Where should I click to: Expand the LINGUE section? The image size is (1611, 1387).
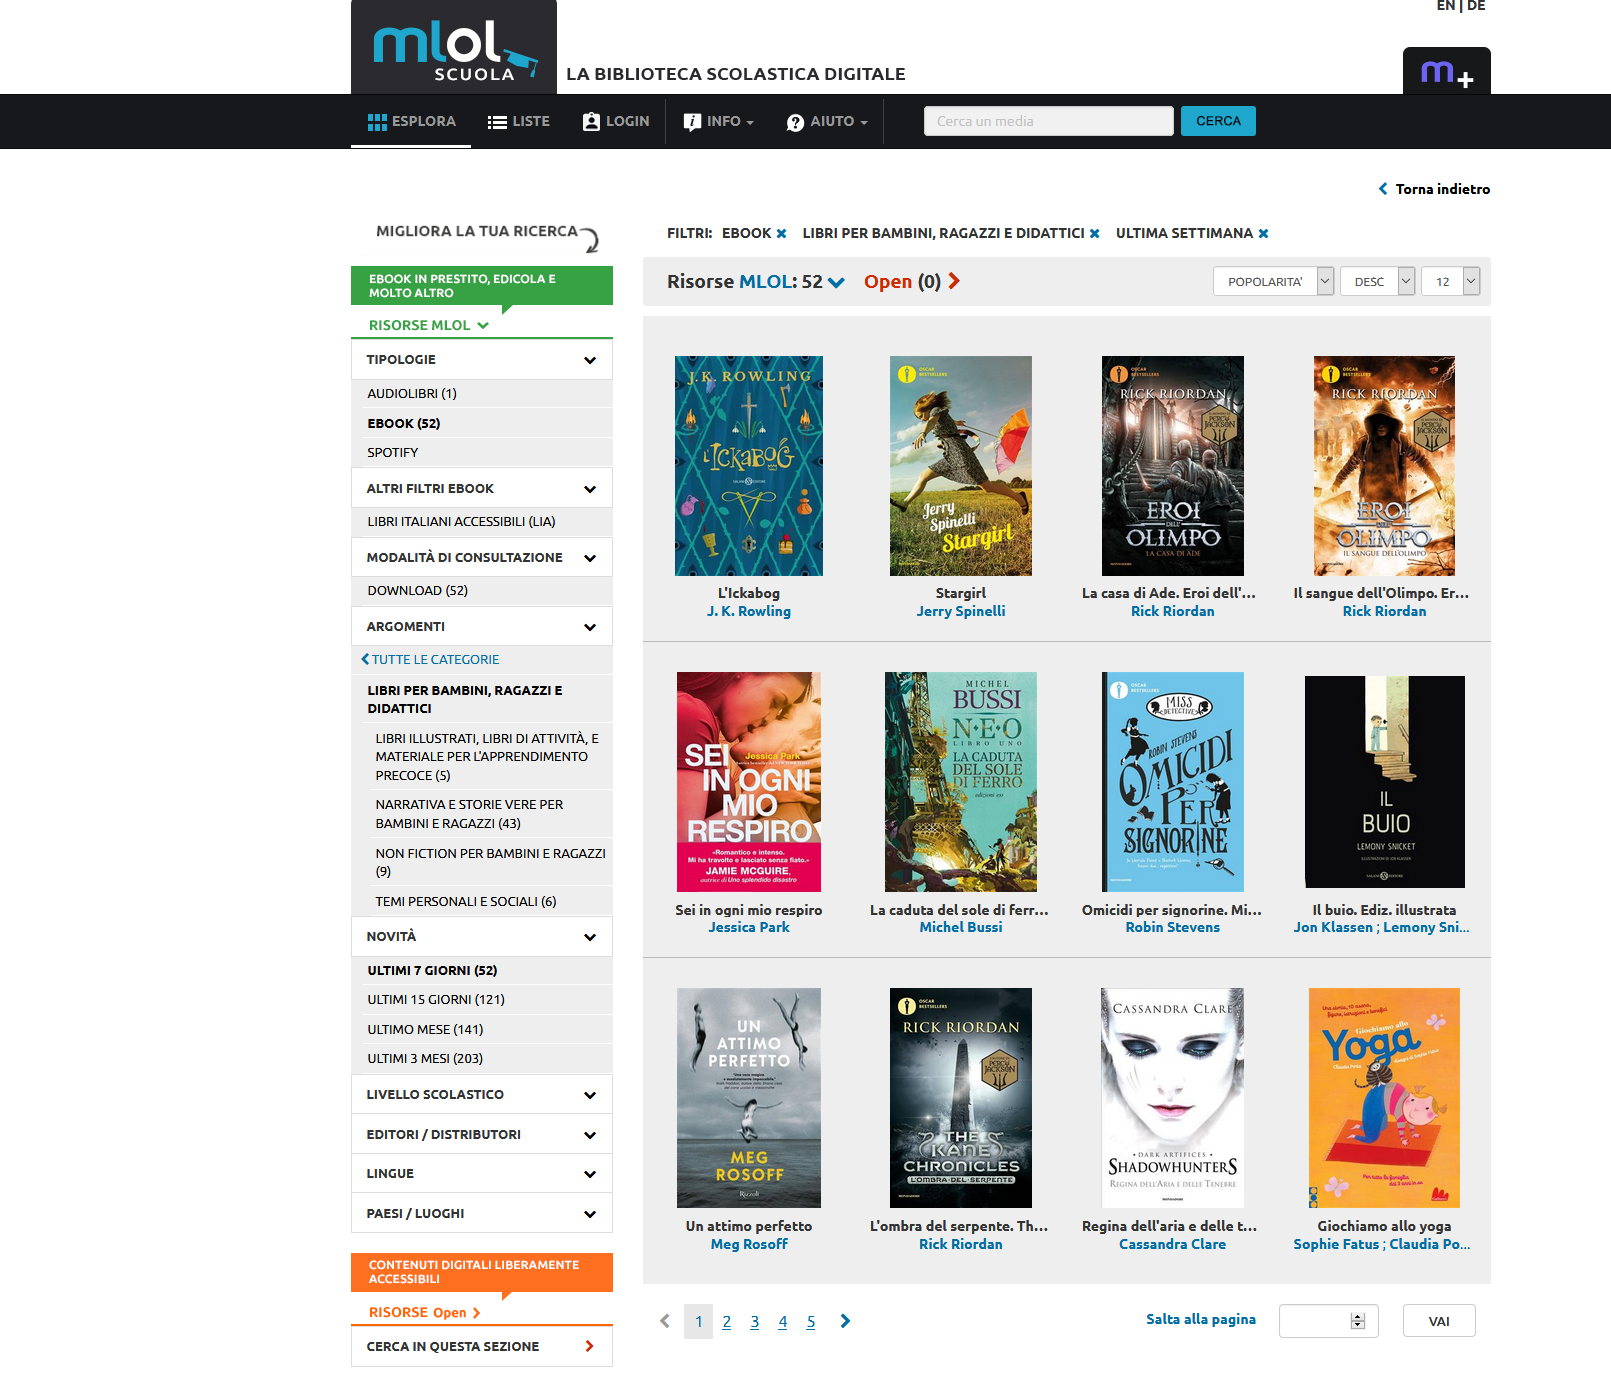click(482, 1173)
